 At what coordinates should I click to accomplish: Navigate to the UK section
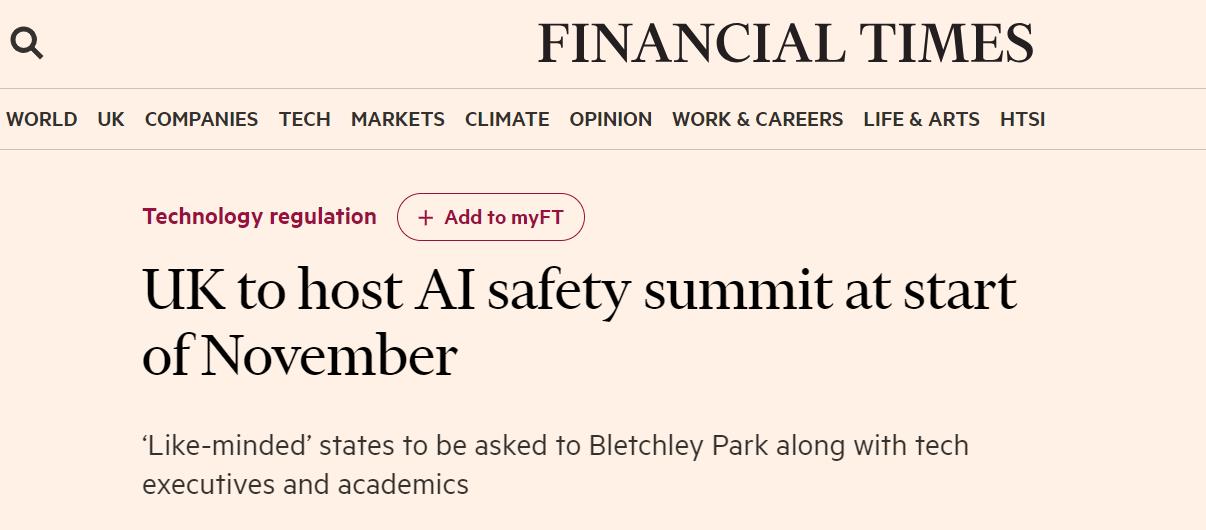click(x=111, y=119)
